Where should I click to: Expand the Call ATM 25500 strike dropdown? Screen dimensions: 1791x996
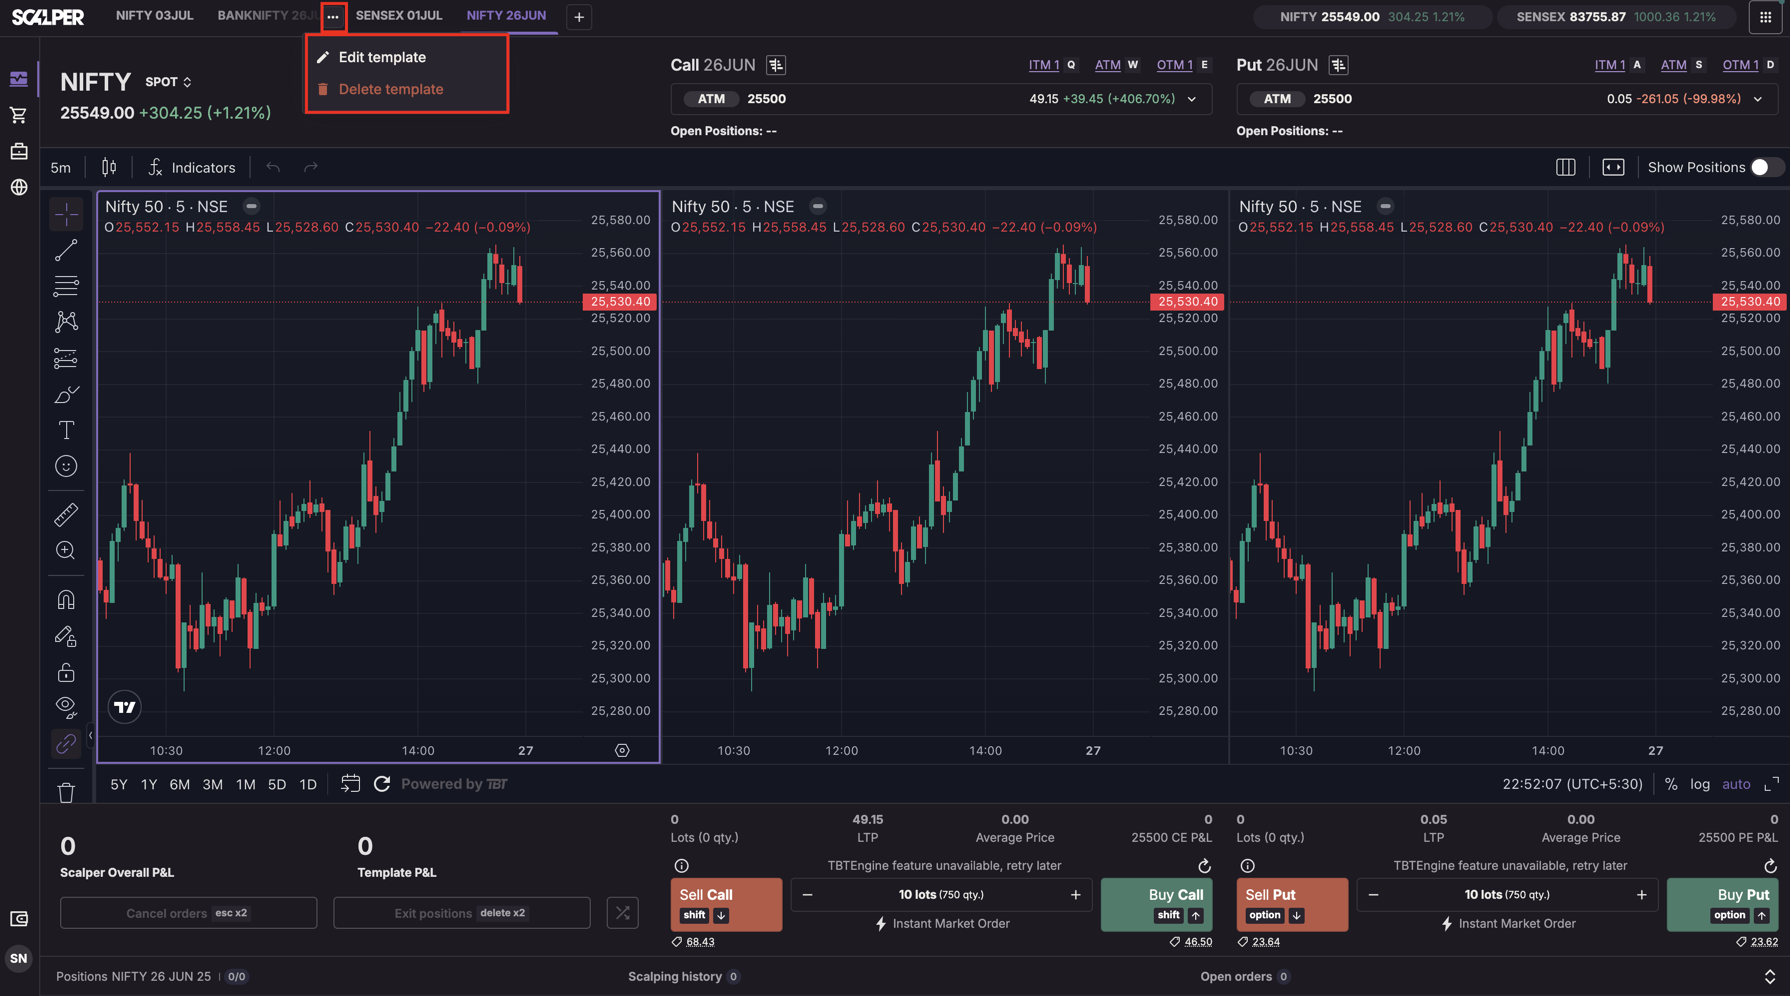tap(1192, 99)
